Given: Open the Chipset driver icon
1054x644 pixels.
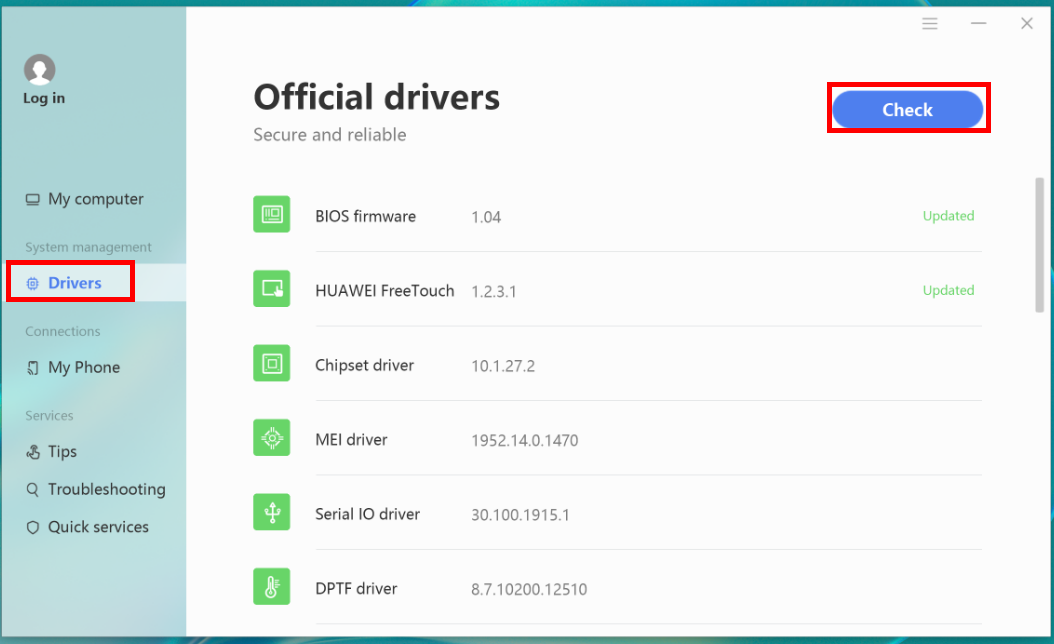Looking at the screenshot, I should coord(271,363).
